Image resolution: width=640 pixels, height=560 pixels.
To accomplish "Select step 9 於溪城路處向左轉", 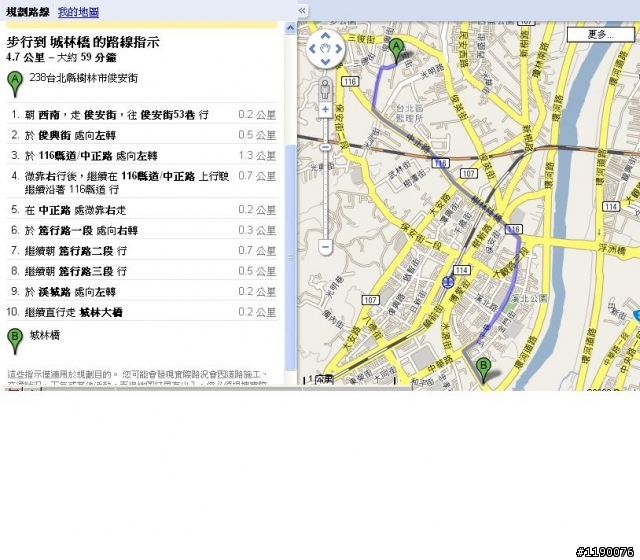I will (x=141, y=291).
